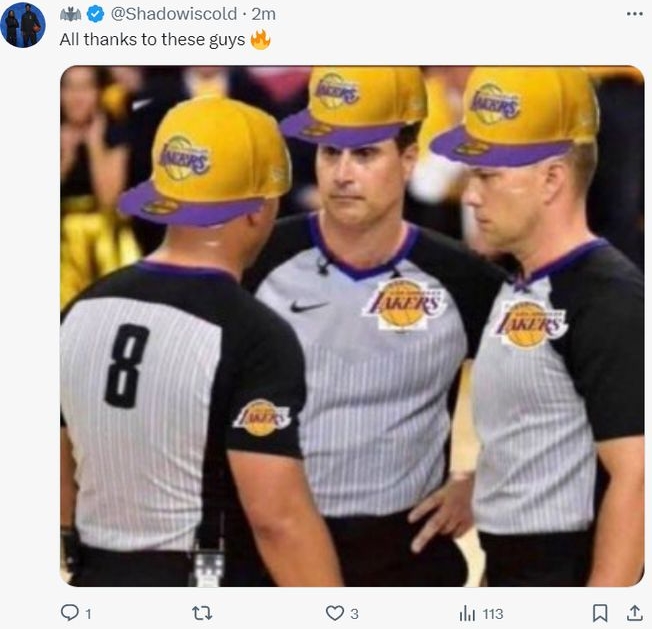This screenshot has width=652, height=629.
Task: Open view analytics bar chart icon
Action: click(x=467, y=613)
